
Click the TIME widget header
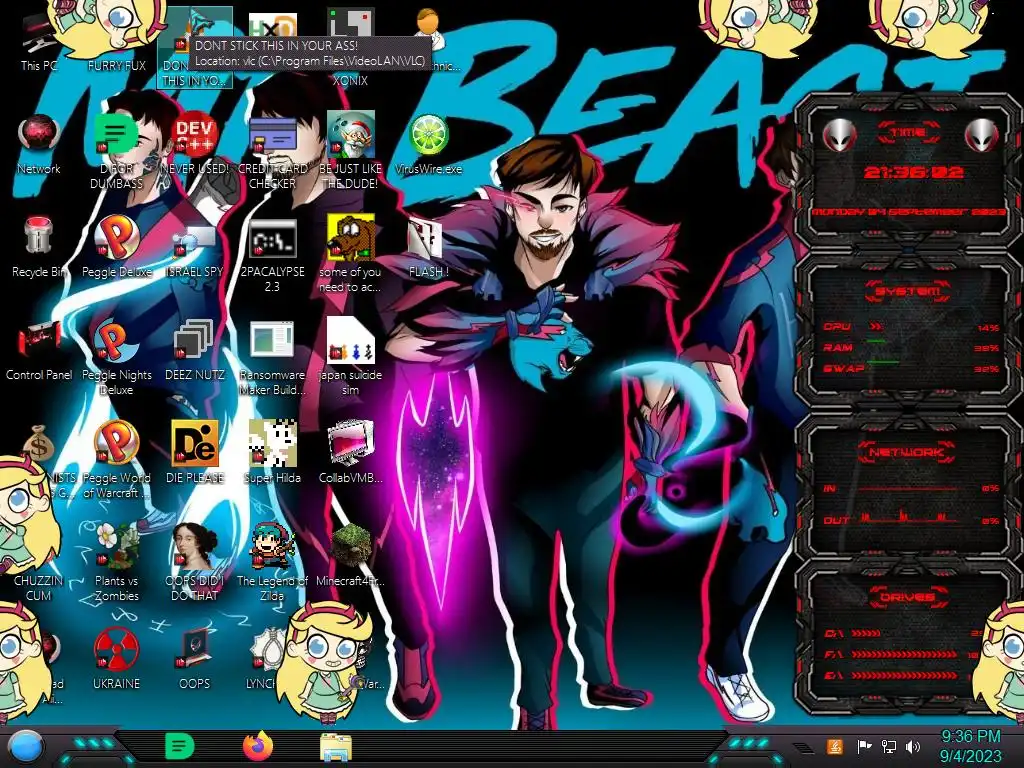click(908, 133)
